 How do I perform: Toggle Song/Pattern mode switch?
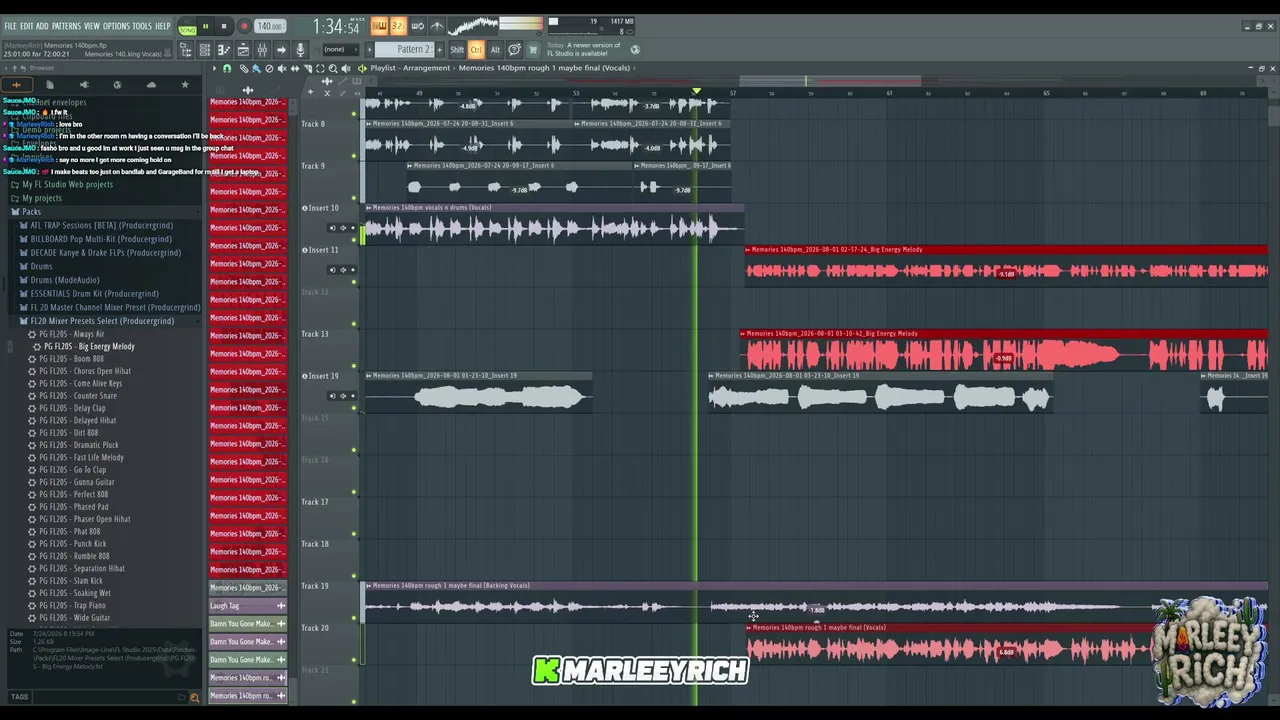pos(187,27)
